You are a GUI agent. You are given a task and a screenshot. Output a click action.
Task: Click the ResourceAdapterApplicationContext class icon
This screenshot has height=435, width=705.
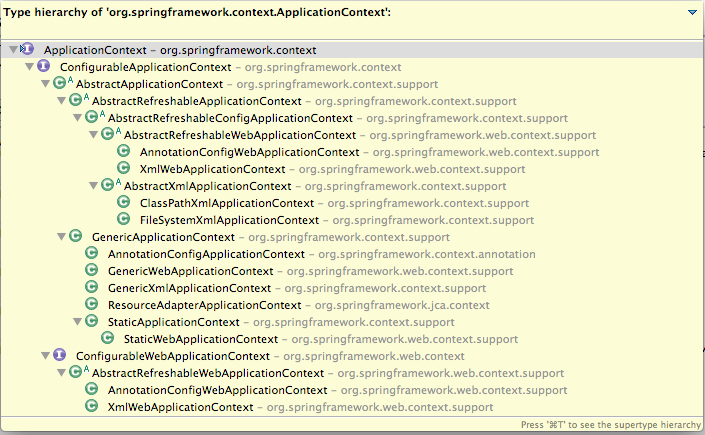pos(91,304)
